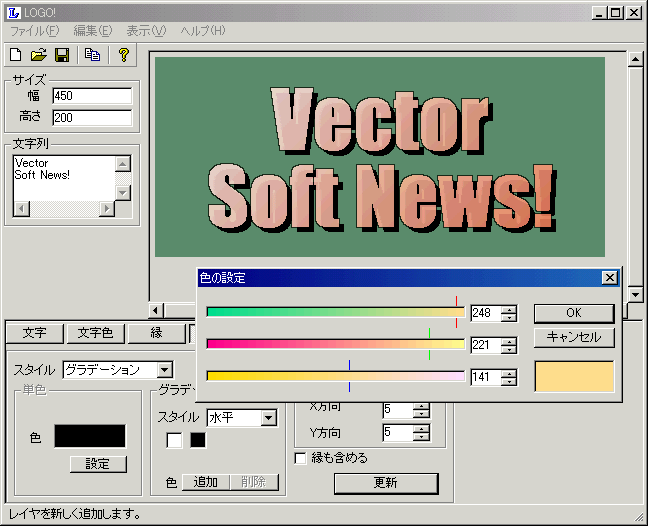Click the blue value field showing 141
Screen dimensions: 648x526
point(486,377)
